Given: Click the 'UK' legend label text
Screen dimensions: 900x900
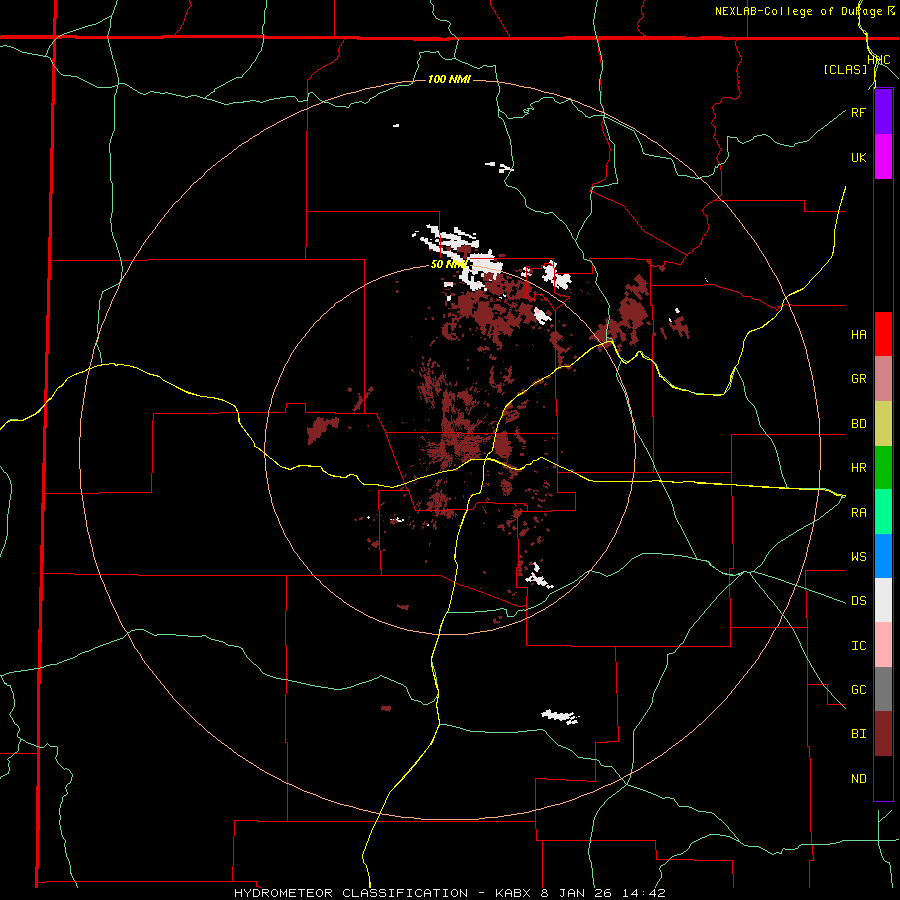Looking at the screenshot, I should 858,157.
